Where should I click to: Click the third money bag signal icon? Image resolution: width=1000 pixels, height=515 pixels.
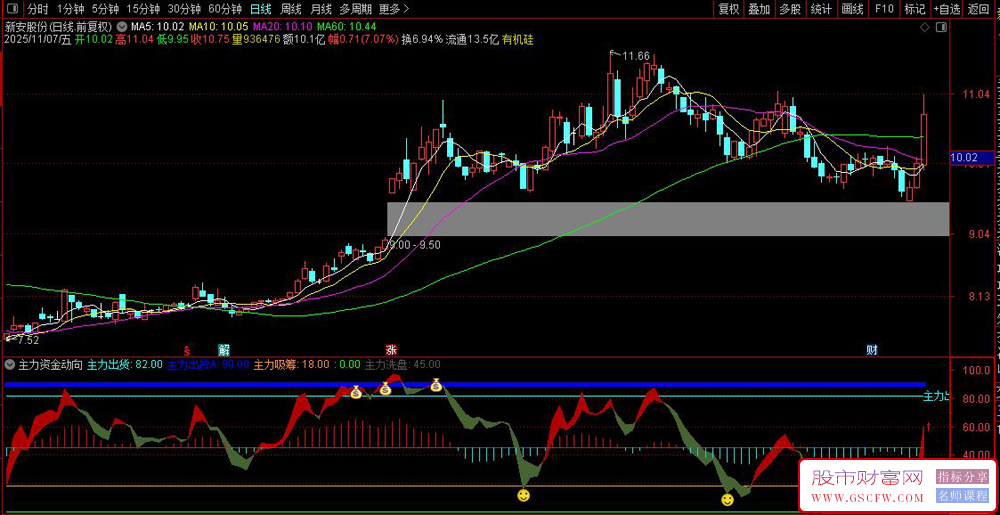(436, 384)
